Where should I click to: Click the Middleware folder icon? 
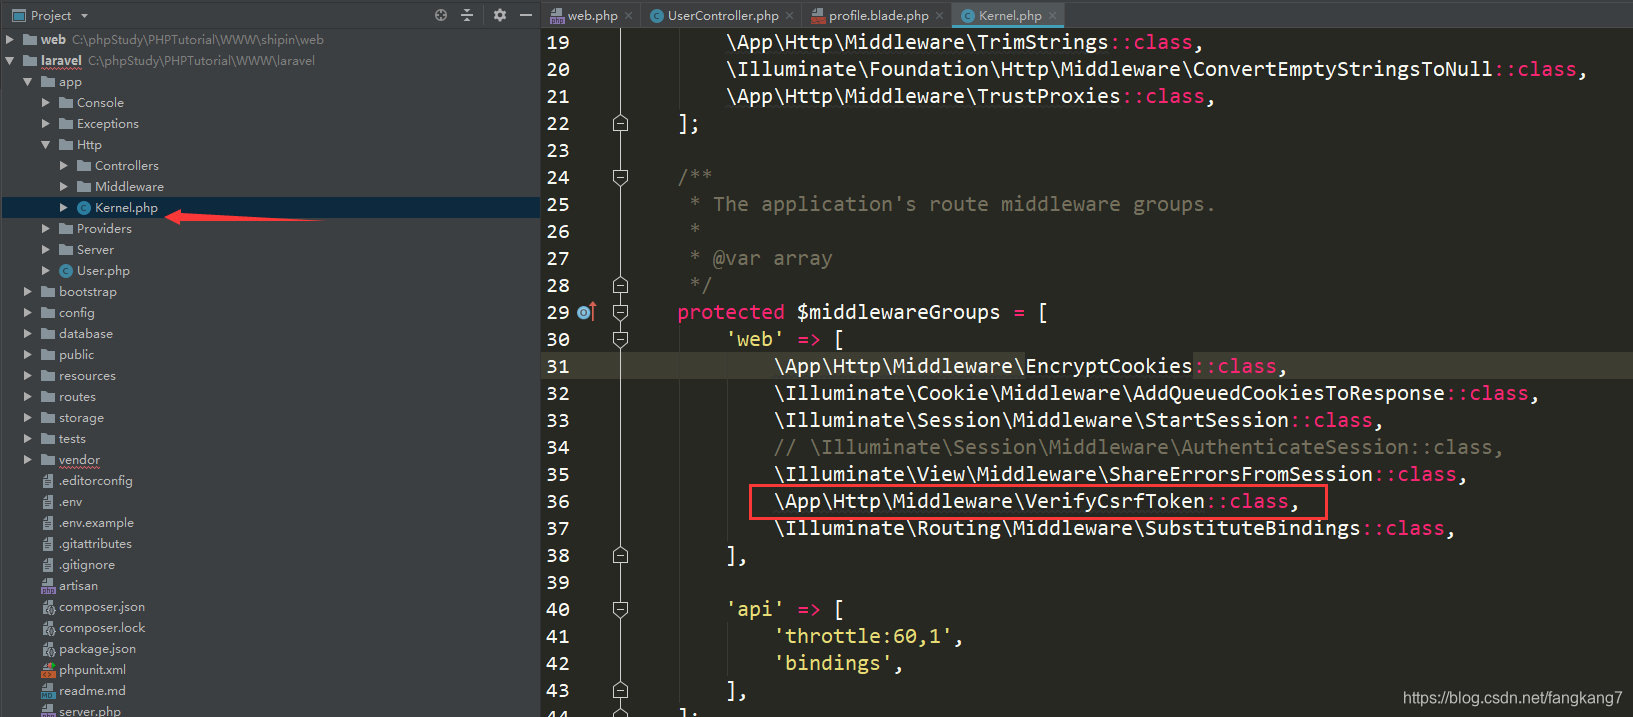pyautogui.click(x=84, y=187)
